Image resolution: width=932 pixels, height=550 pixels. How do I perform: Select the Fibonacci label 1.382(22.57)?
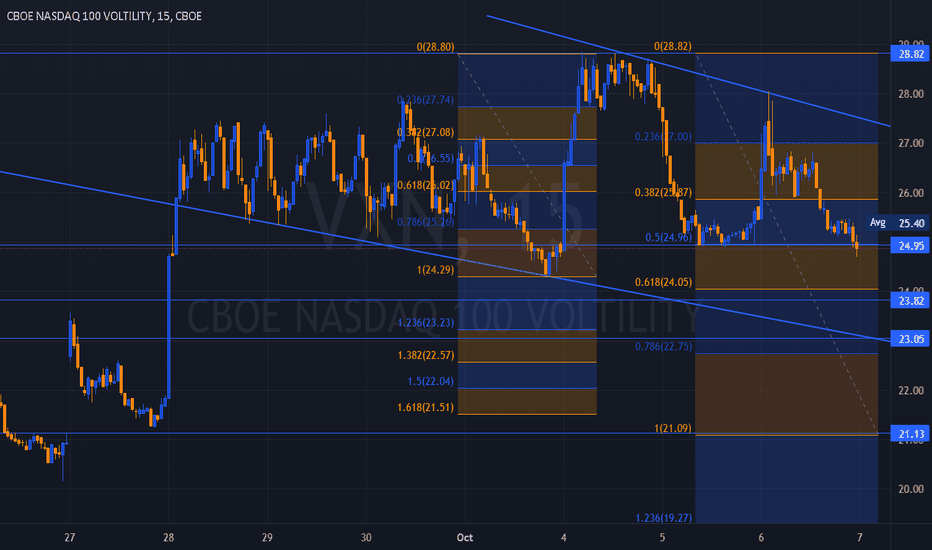pyautogui.click(x=426, y=355)
